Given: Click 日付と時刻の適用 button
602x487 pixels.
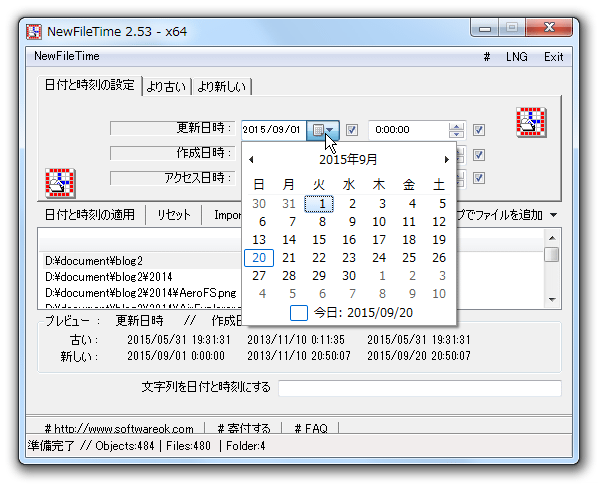Looking at the screenshot, I should pyautogui.click(x=90, y=215).
